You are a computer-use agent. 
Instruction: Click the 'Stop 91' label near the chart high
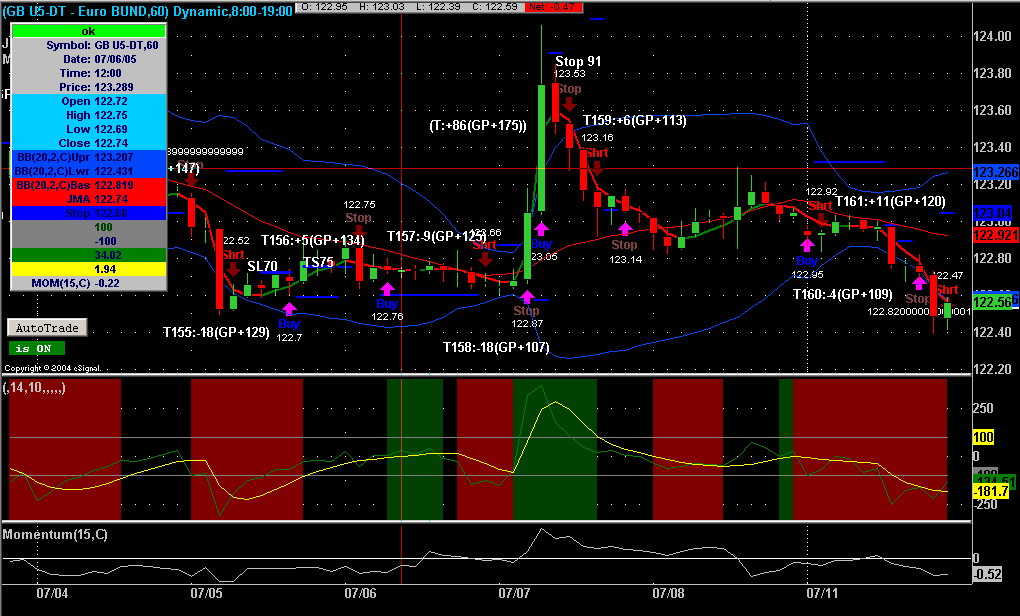pyautogui.click(x=578, y=62)
